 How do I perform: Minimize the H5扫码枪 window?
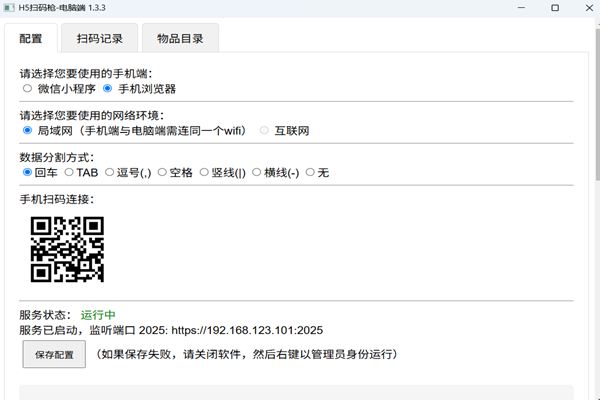click(521, 8)
